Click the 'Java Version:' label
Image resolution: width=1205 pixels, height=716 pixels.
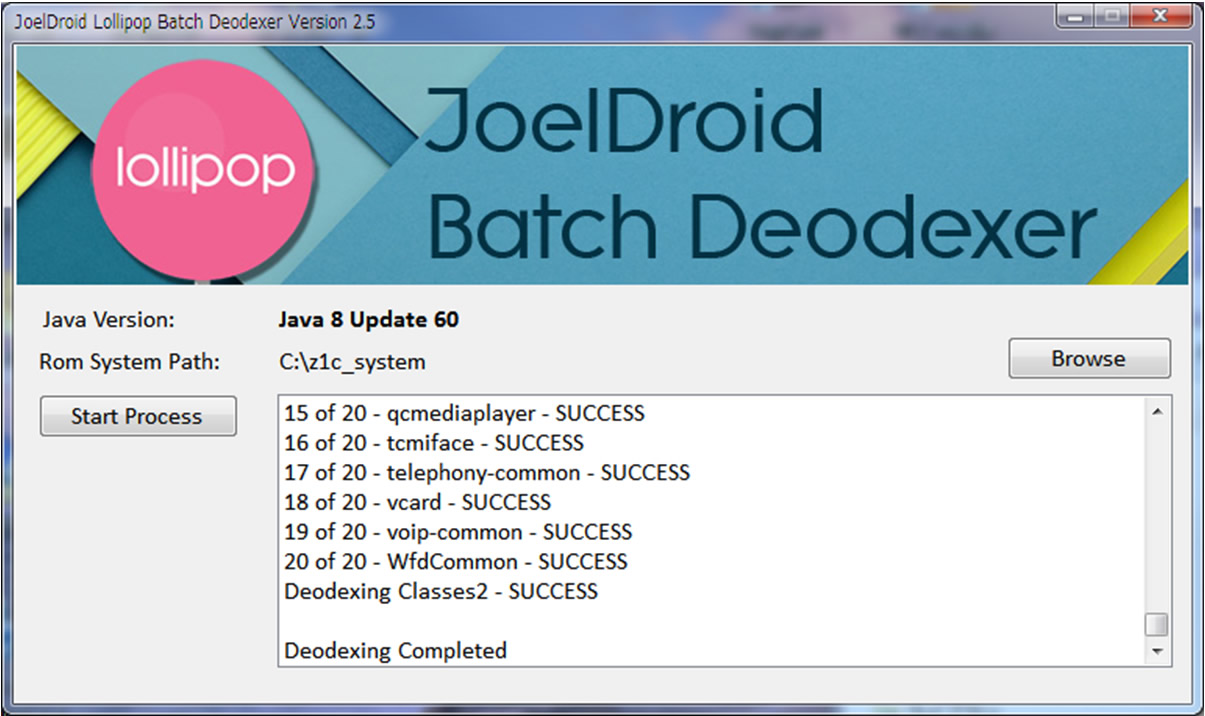[x=108, y=320]
